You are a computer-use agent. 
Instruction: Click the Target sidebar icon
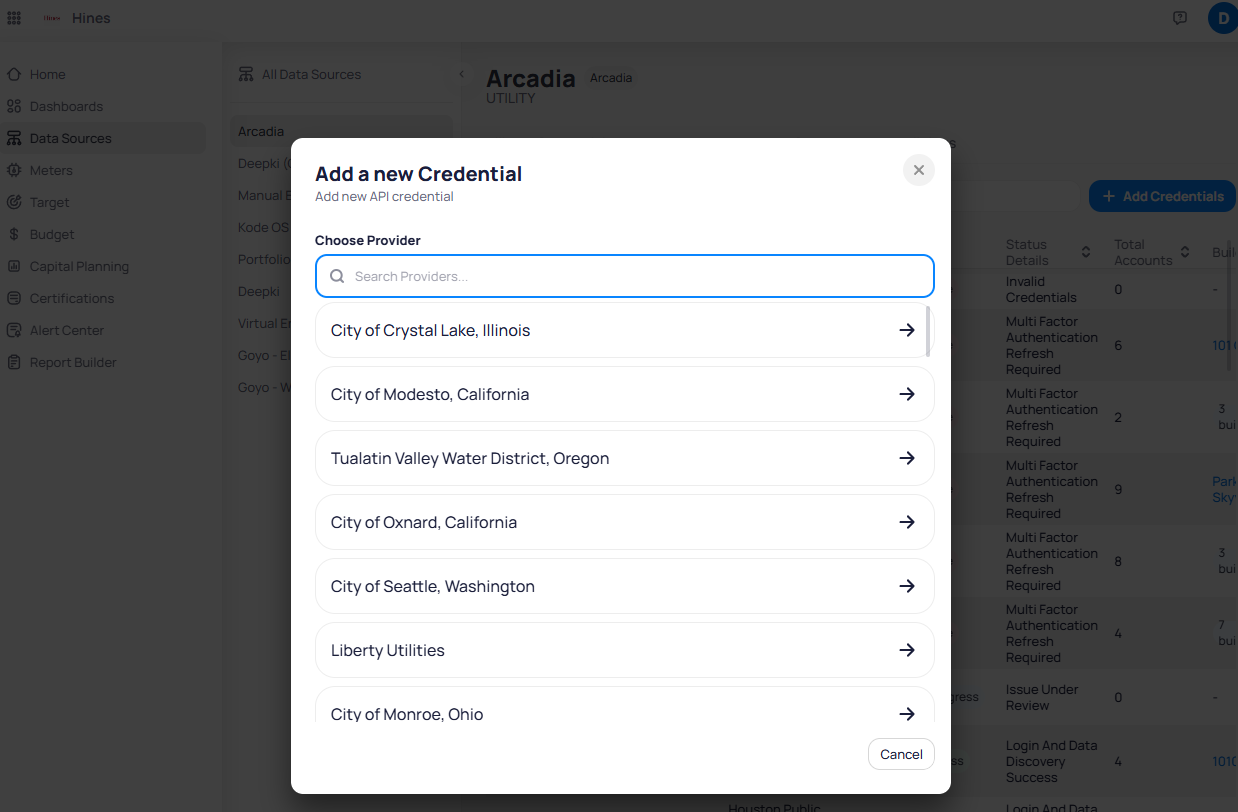(14, 202)
